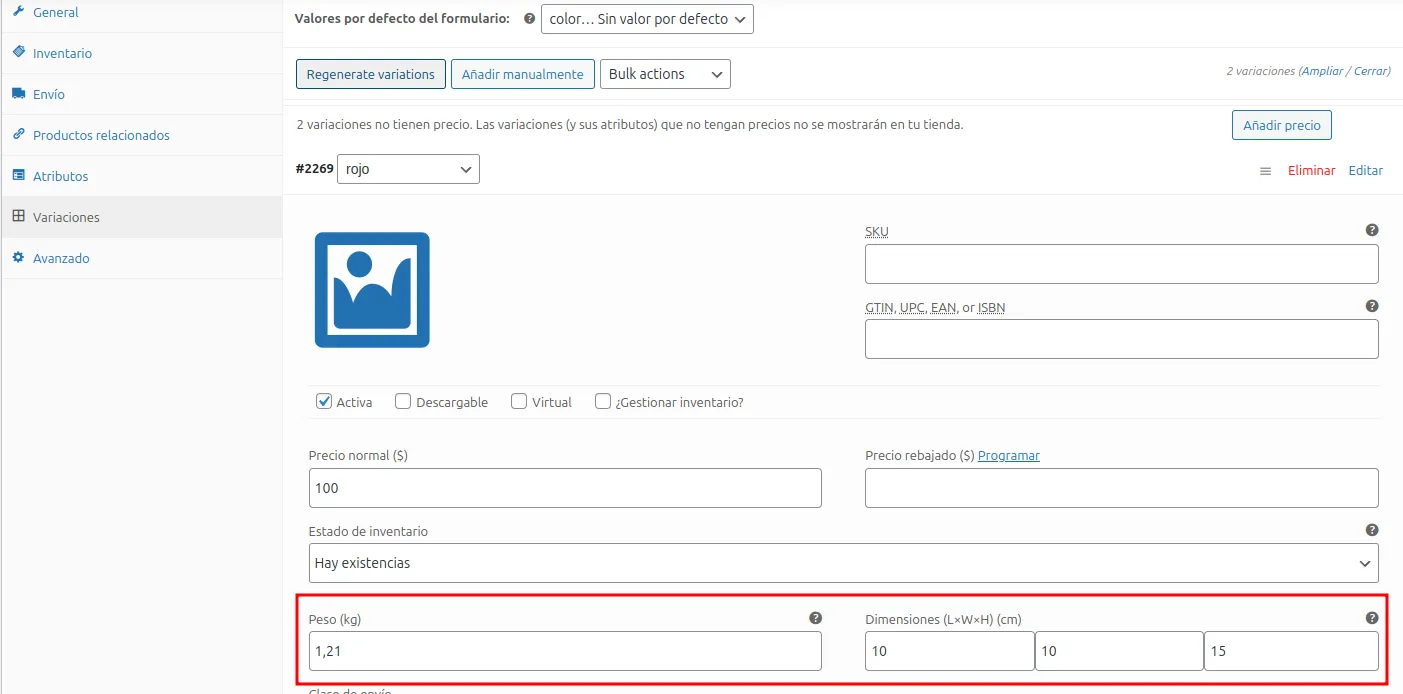
Task: Click the Regenerate variations button
Action: click(x=370, y=74)
